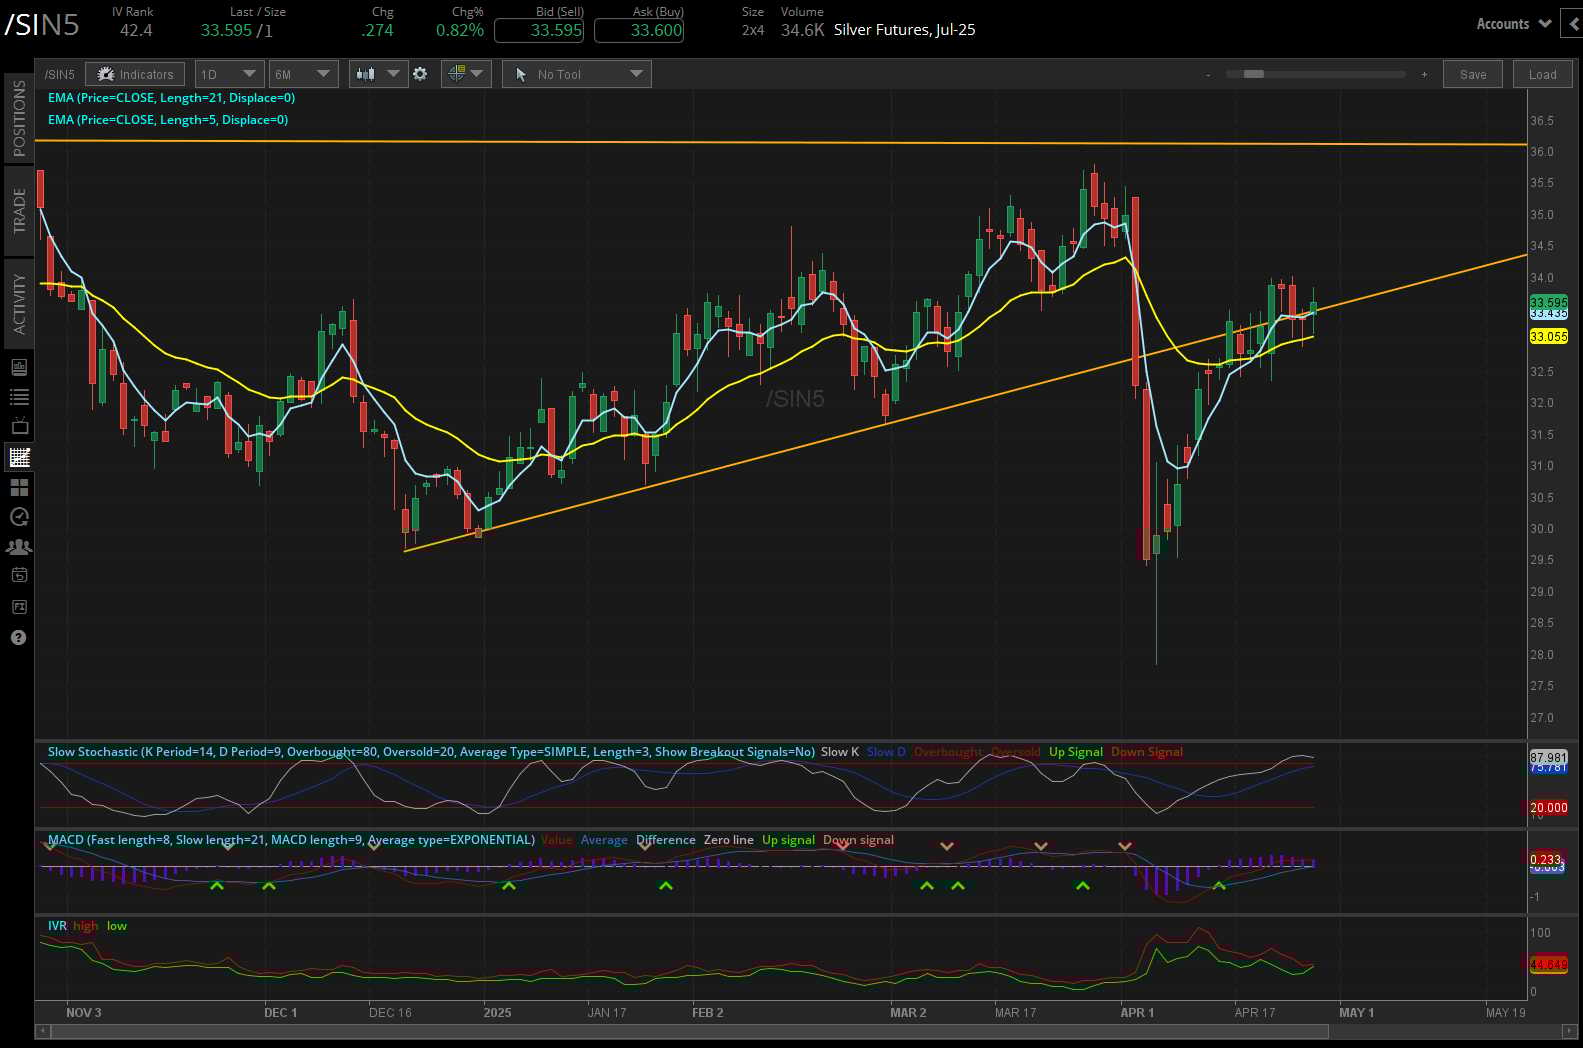Click the zoom-in plus icon beside slider
1583x1048 pixels.
pos(1424,74)
